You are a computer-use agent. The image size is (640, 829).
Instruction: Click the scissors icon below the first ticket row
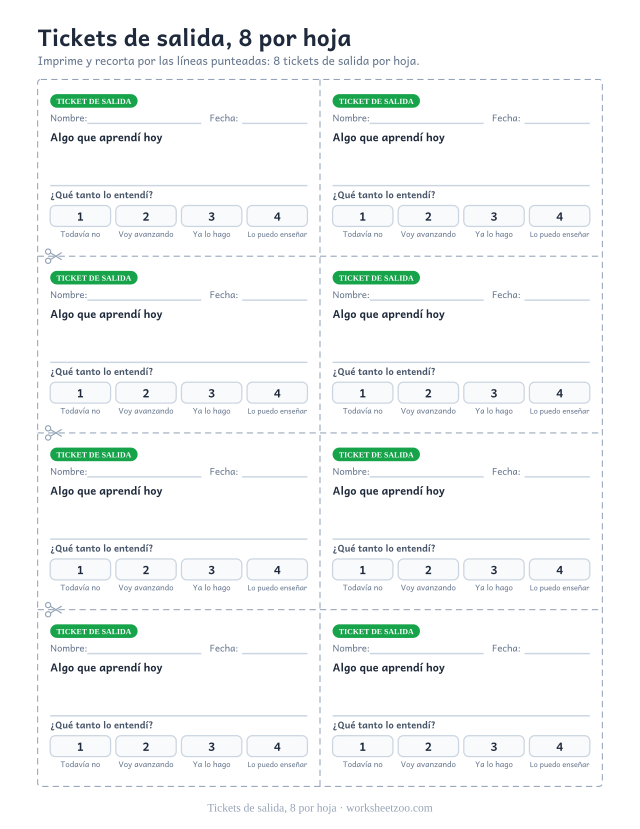click(53, 256)
